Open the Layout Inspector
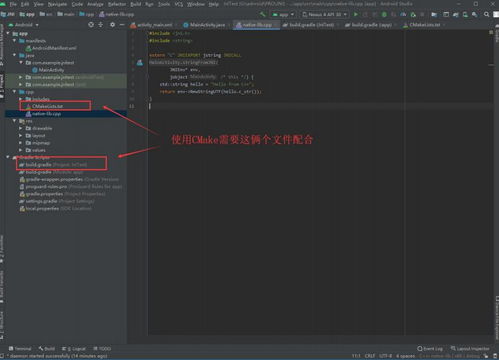Image resolution: width=499 pixels, height=360 pixels. (x=470, y=348)
